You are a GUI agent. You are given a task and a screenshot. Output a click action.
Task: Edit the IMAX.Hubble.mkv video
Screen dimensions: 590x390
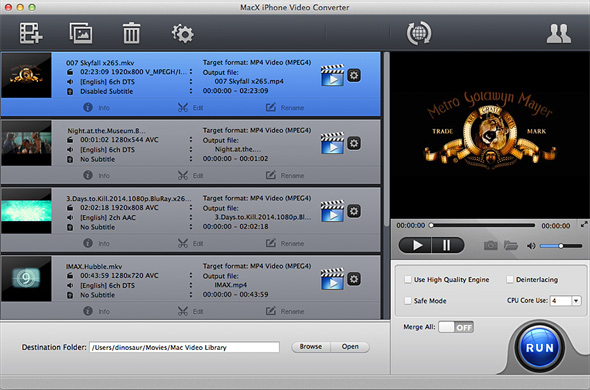coord(190,311)
